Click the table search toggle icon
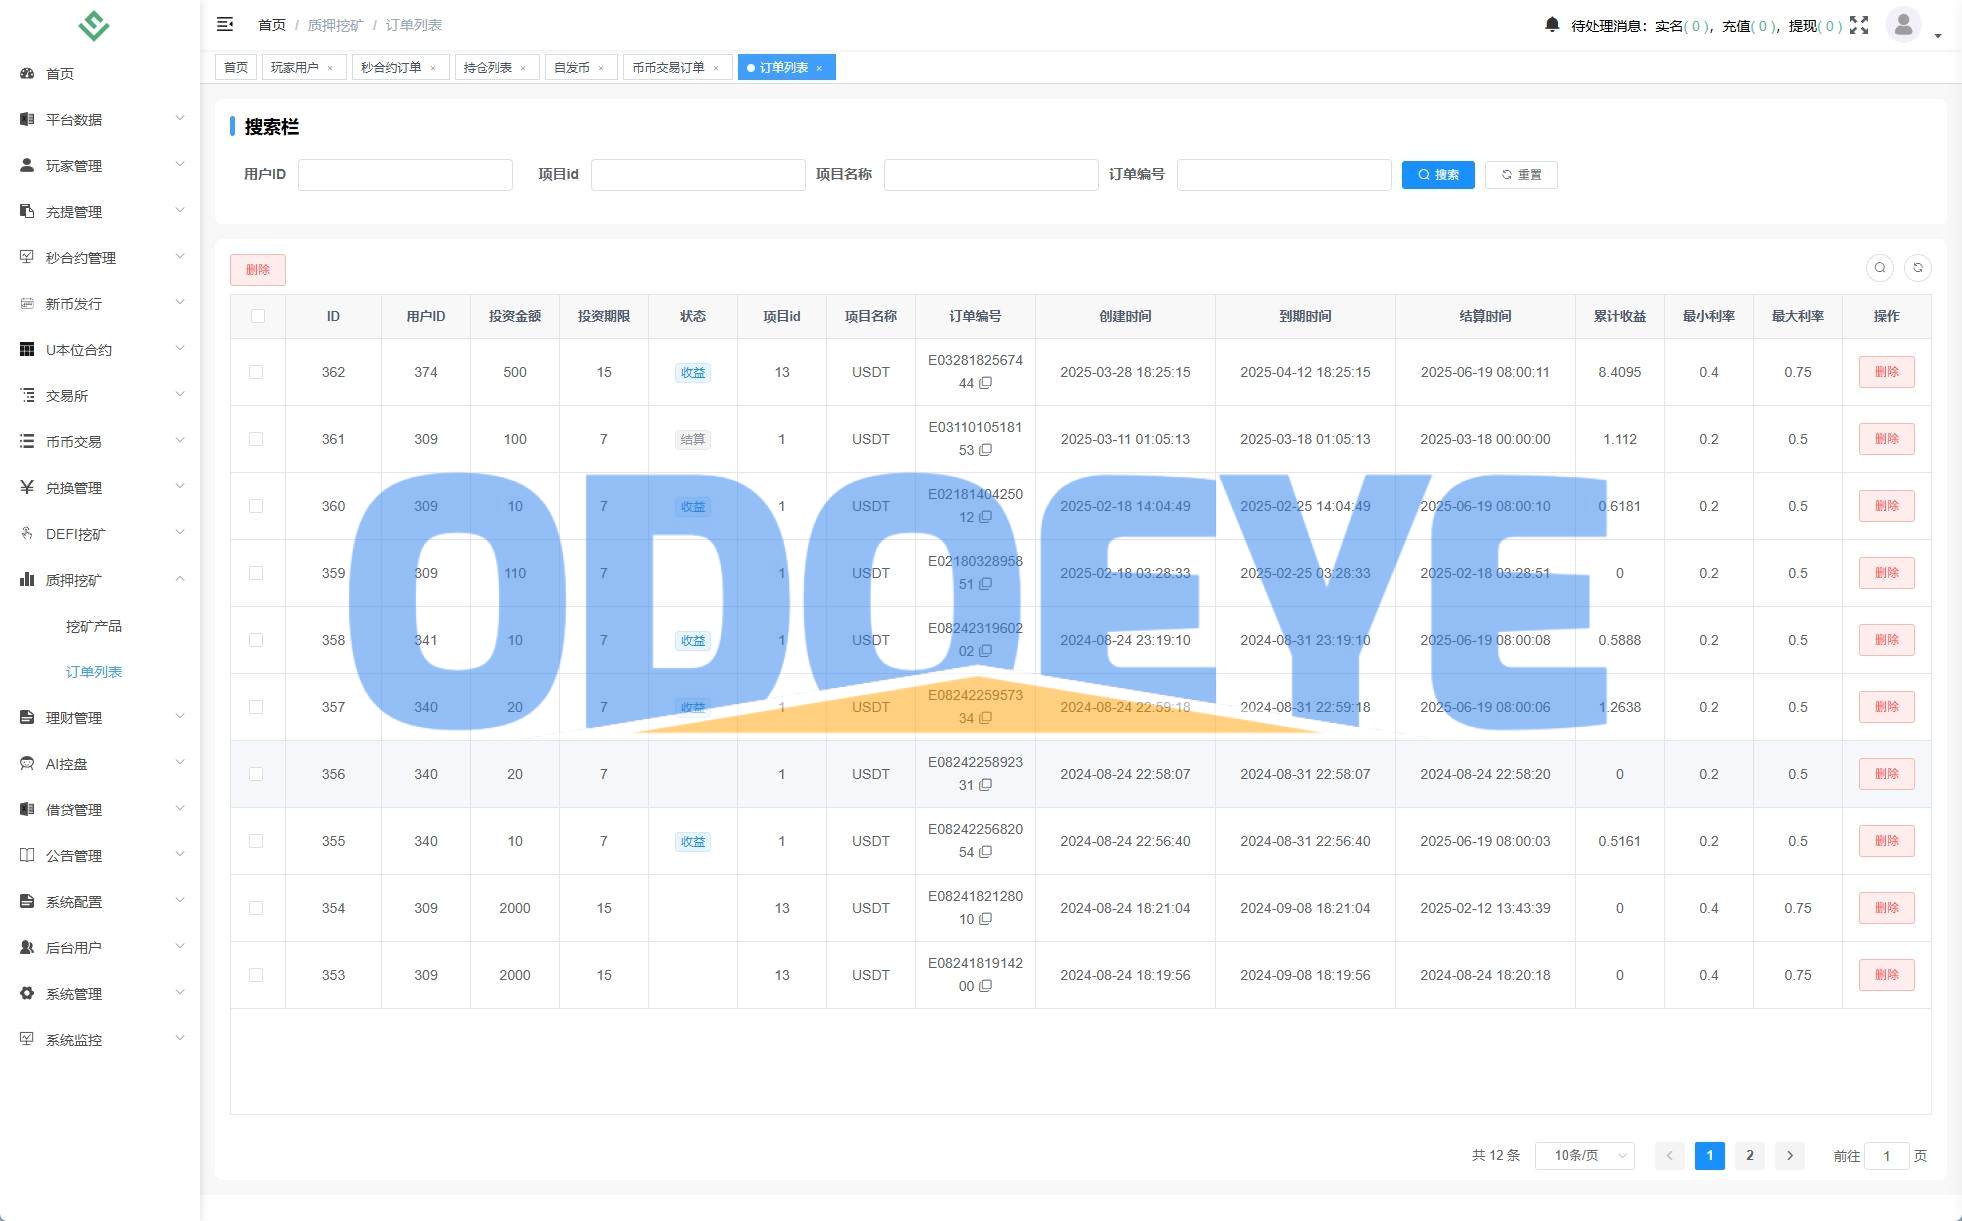 pyautogui.click(x=1879, y=268)
